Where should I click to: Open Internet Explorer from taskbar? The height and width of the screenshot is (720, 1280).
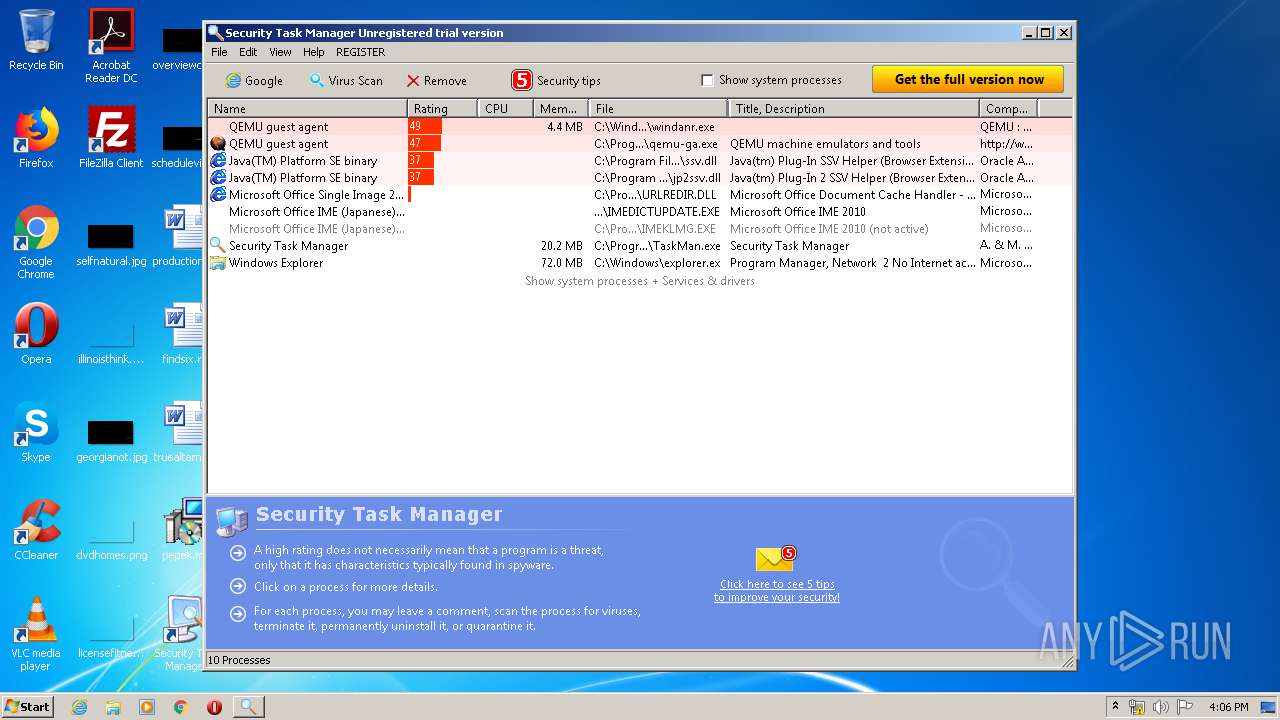(79, 707)
